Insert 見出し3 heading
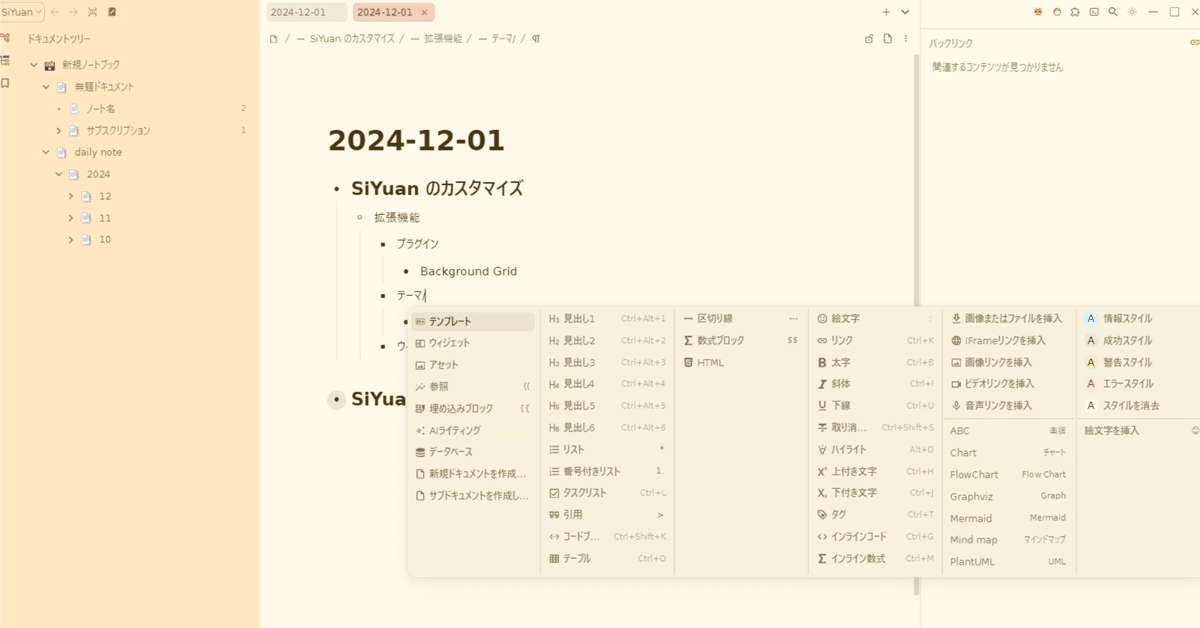Screen dimensions: 1200x628 [x=607, y=362]
